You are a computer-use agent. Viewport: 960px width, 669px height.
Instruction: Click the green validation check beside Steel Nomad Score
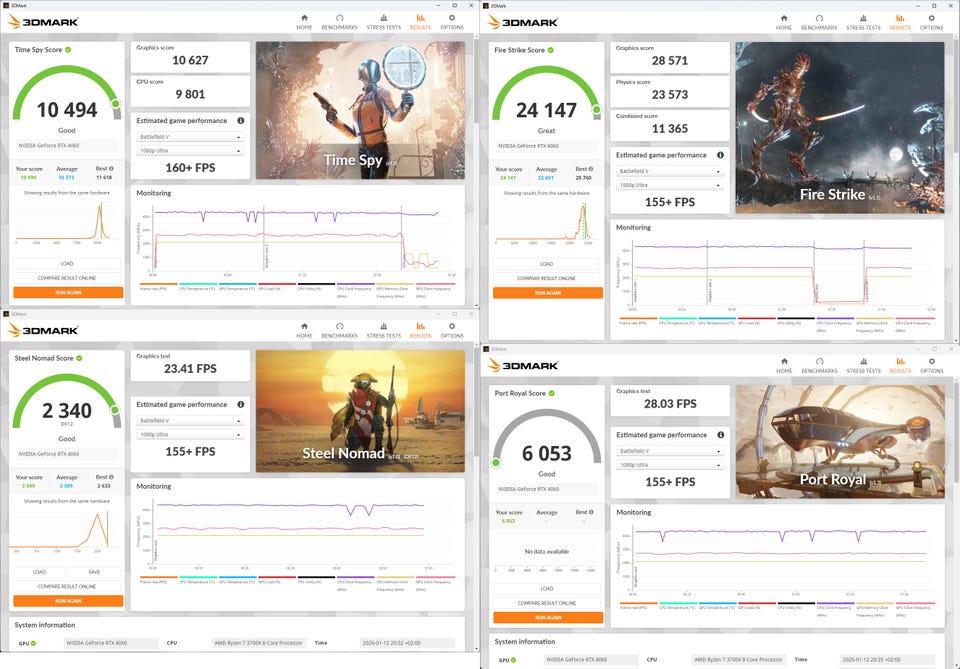pyautogui.click(x=79, y=358)
